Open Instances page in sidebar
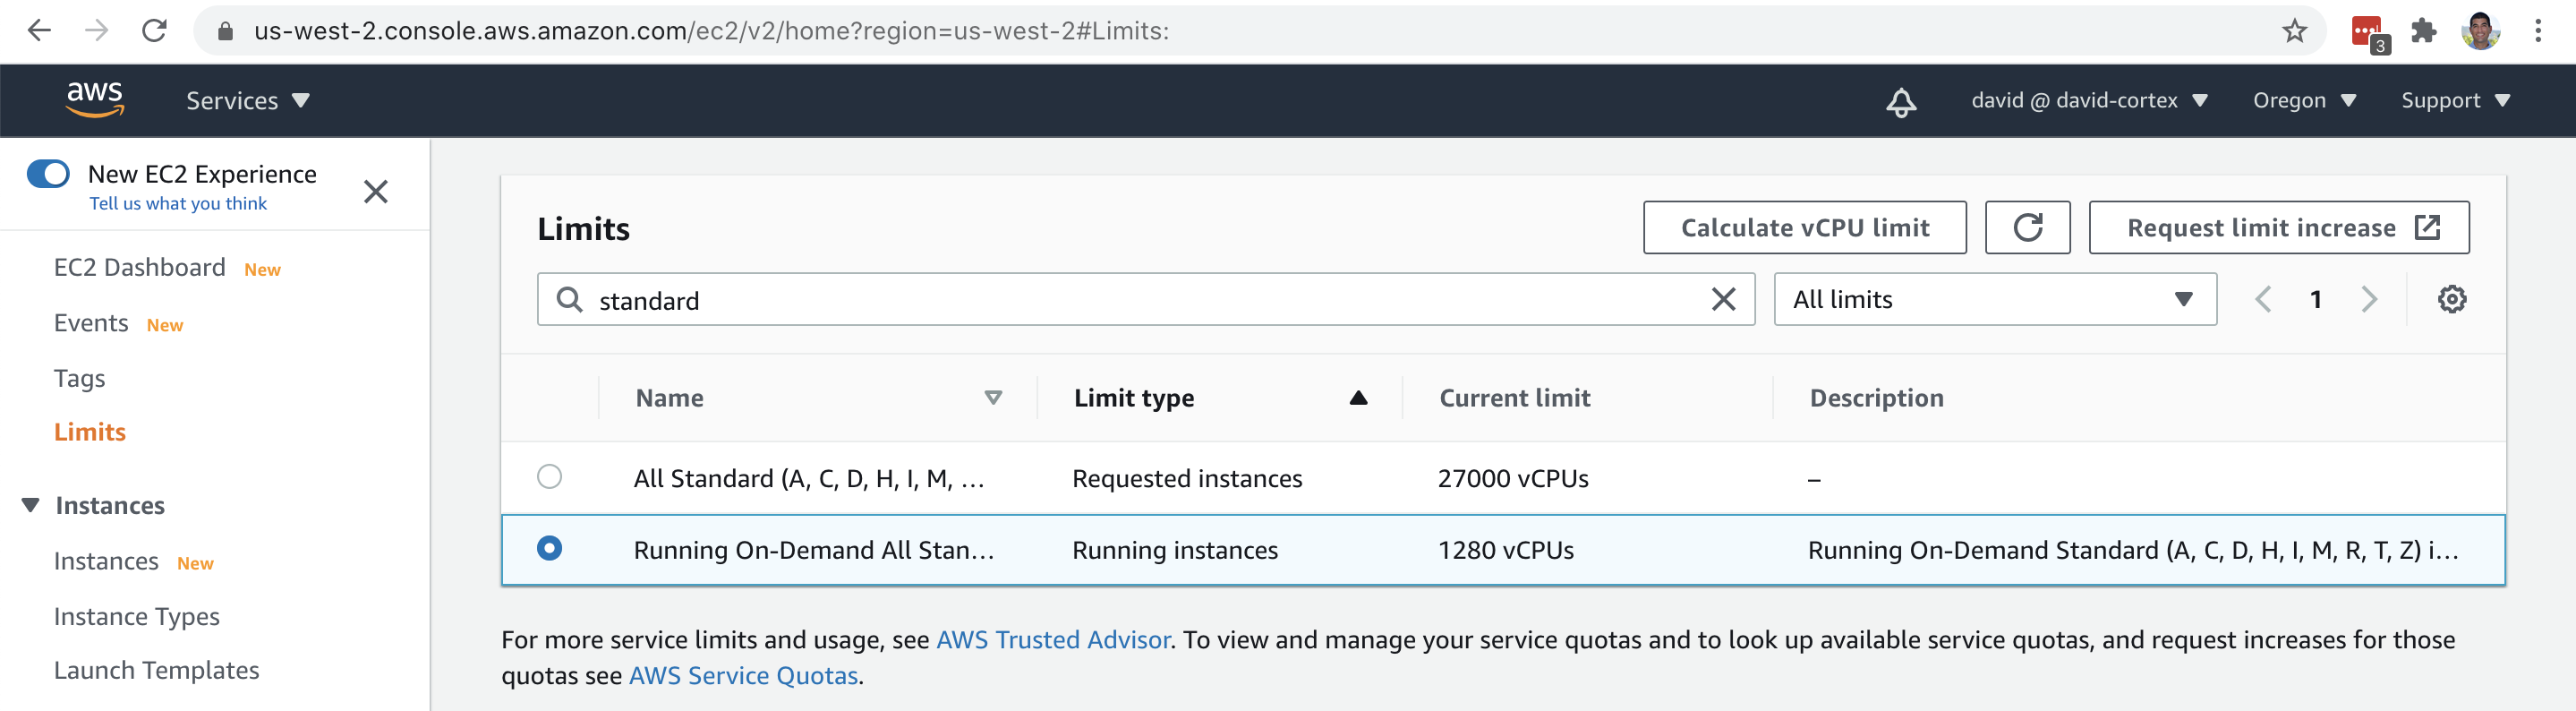 (x=106, y=561)
